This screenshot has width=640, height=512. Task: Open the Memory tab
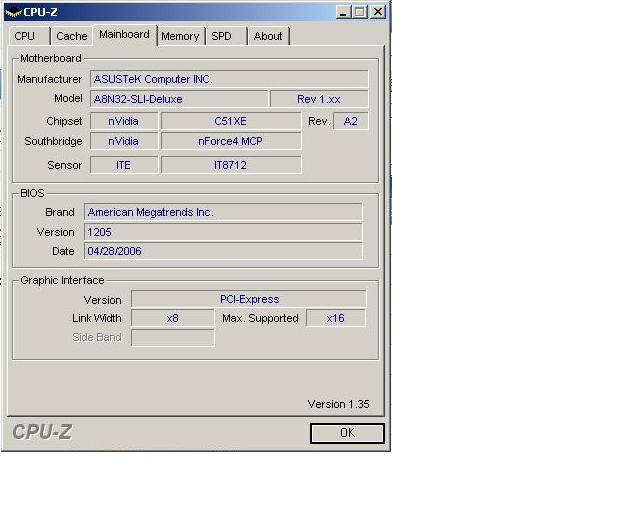[x=180, y=36]
